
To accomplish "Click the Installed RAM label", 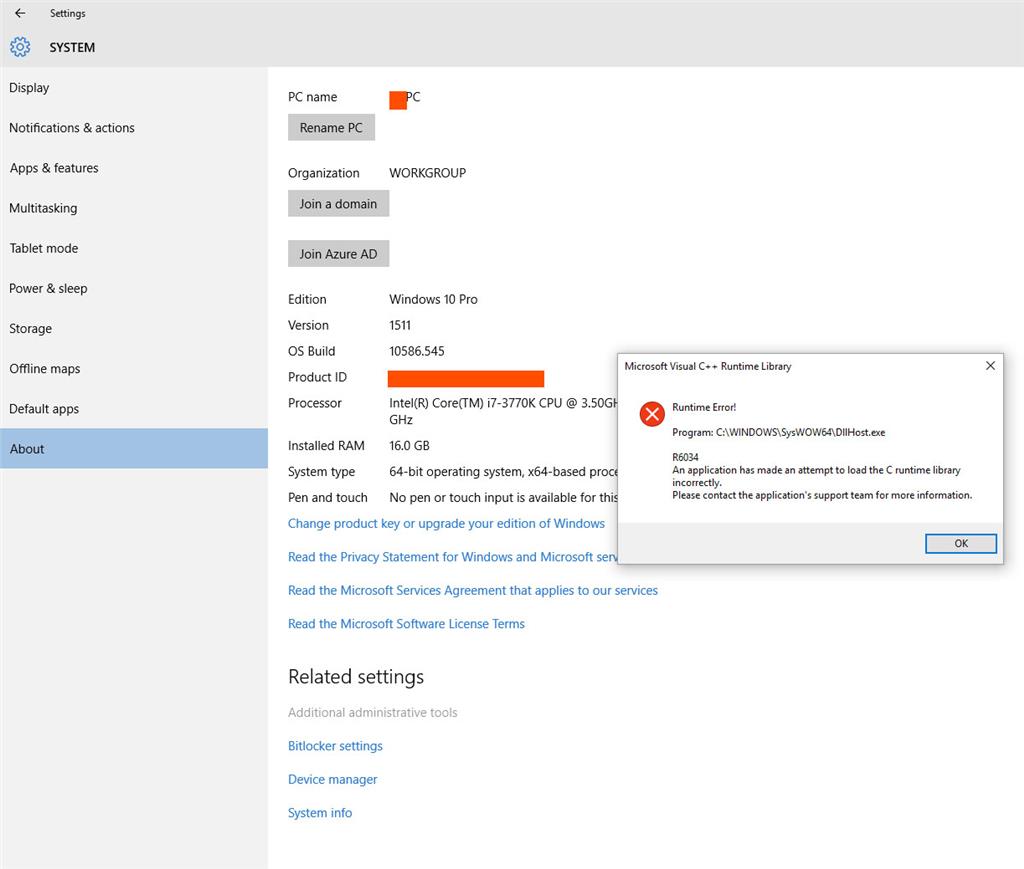I will click(x=327, y=445).
